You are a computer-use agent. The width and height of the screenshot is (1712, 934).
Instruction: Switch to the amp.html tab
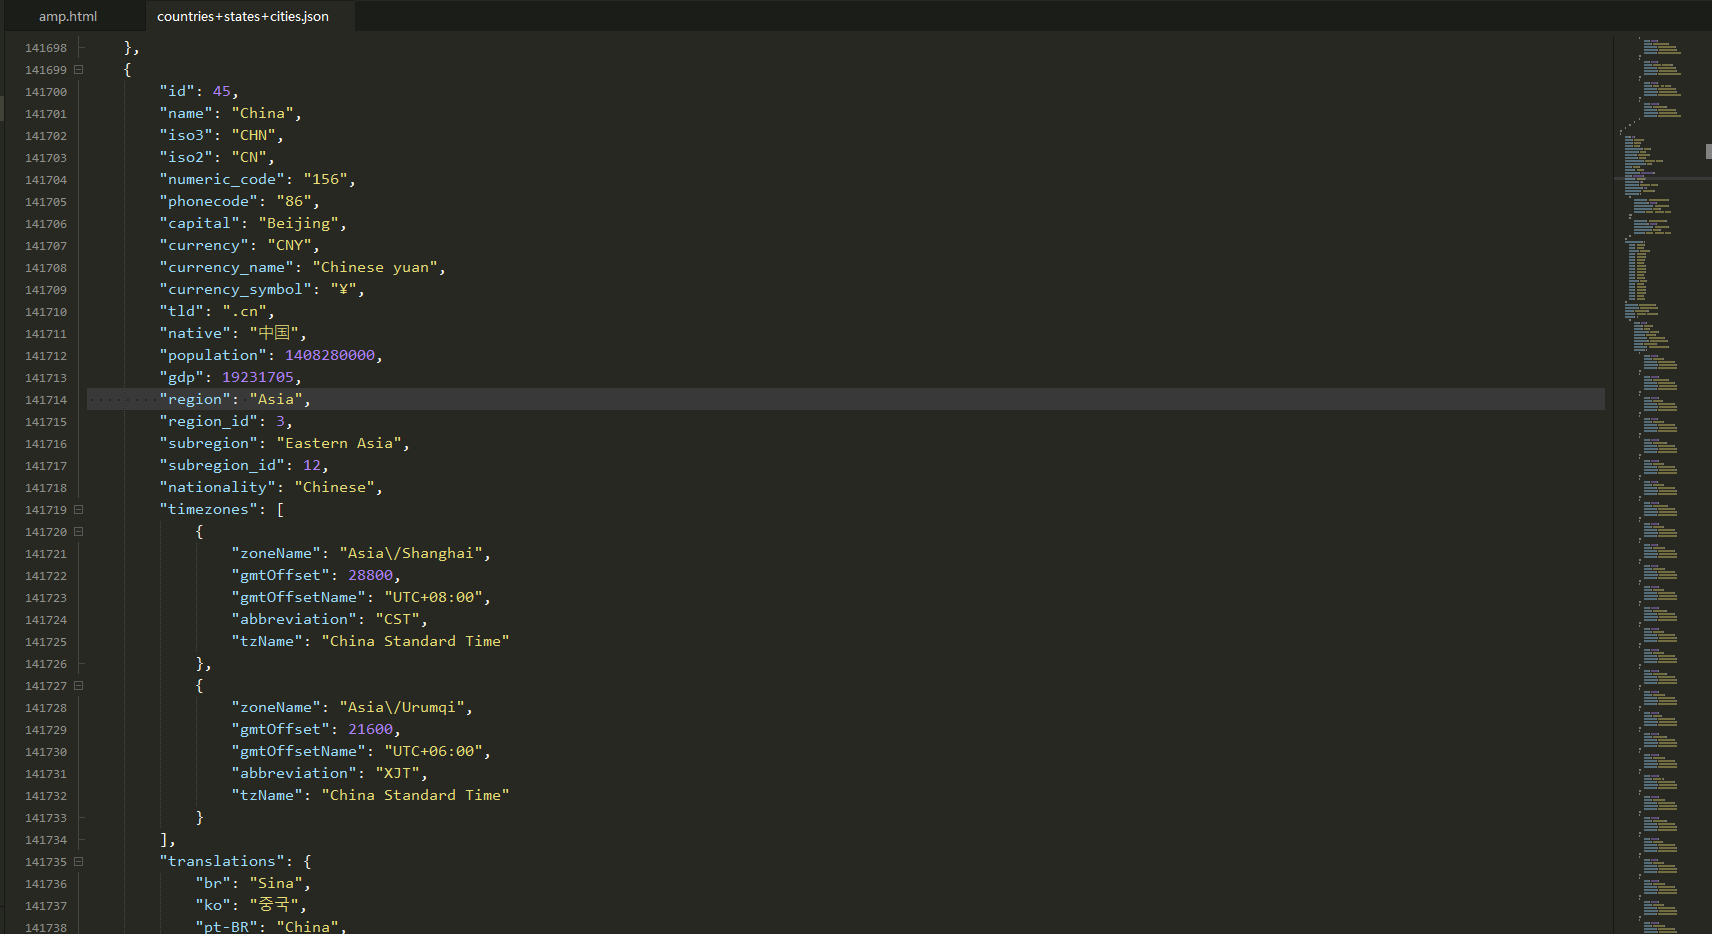tap(68, 16)
